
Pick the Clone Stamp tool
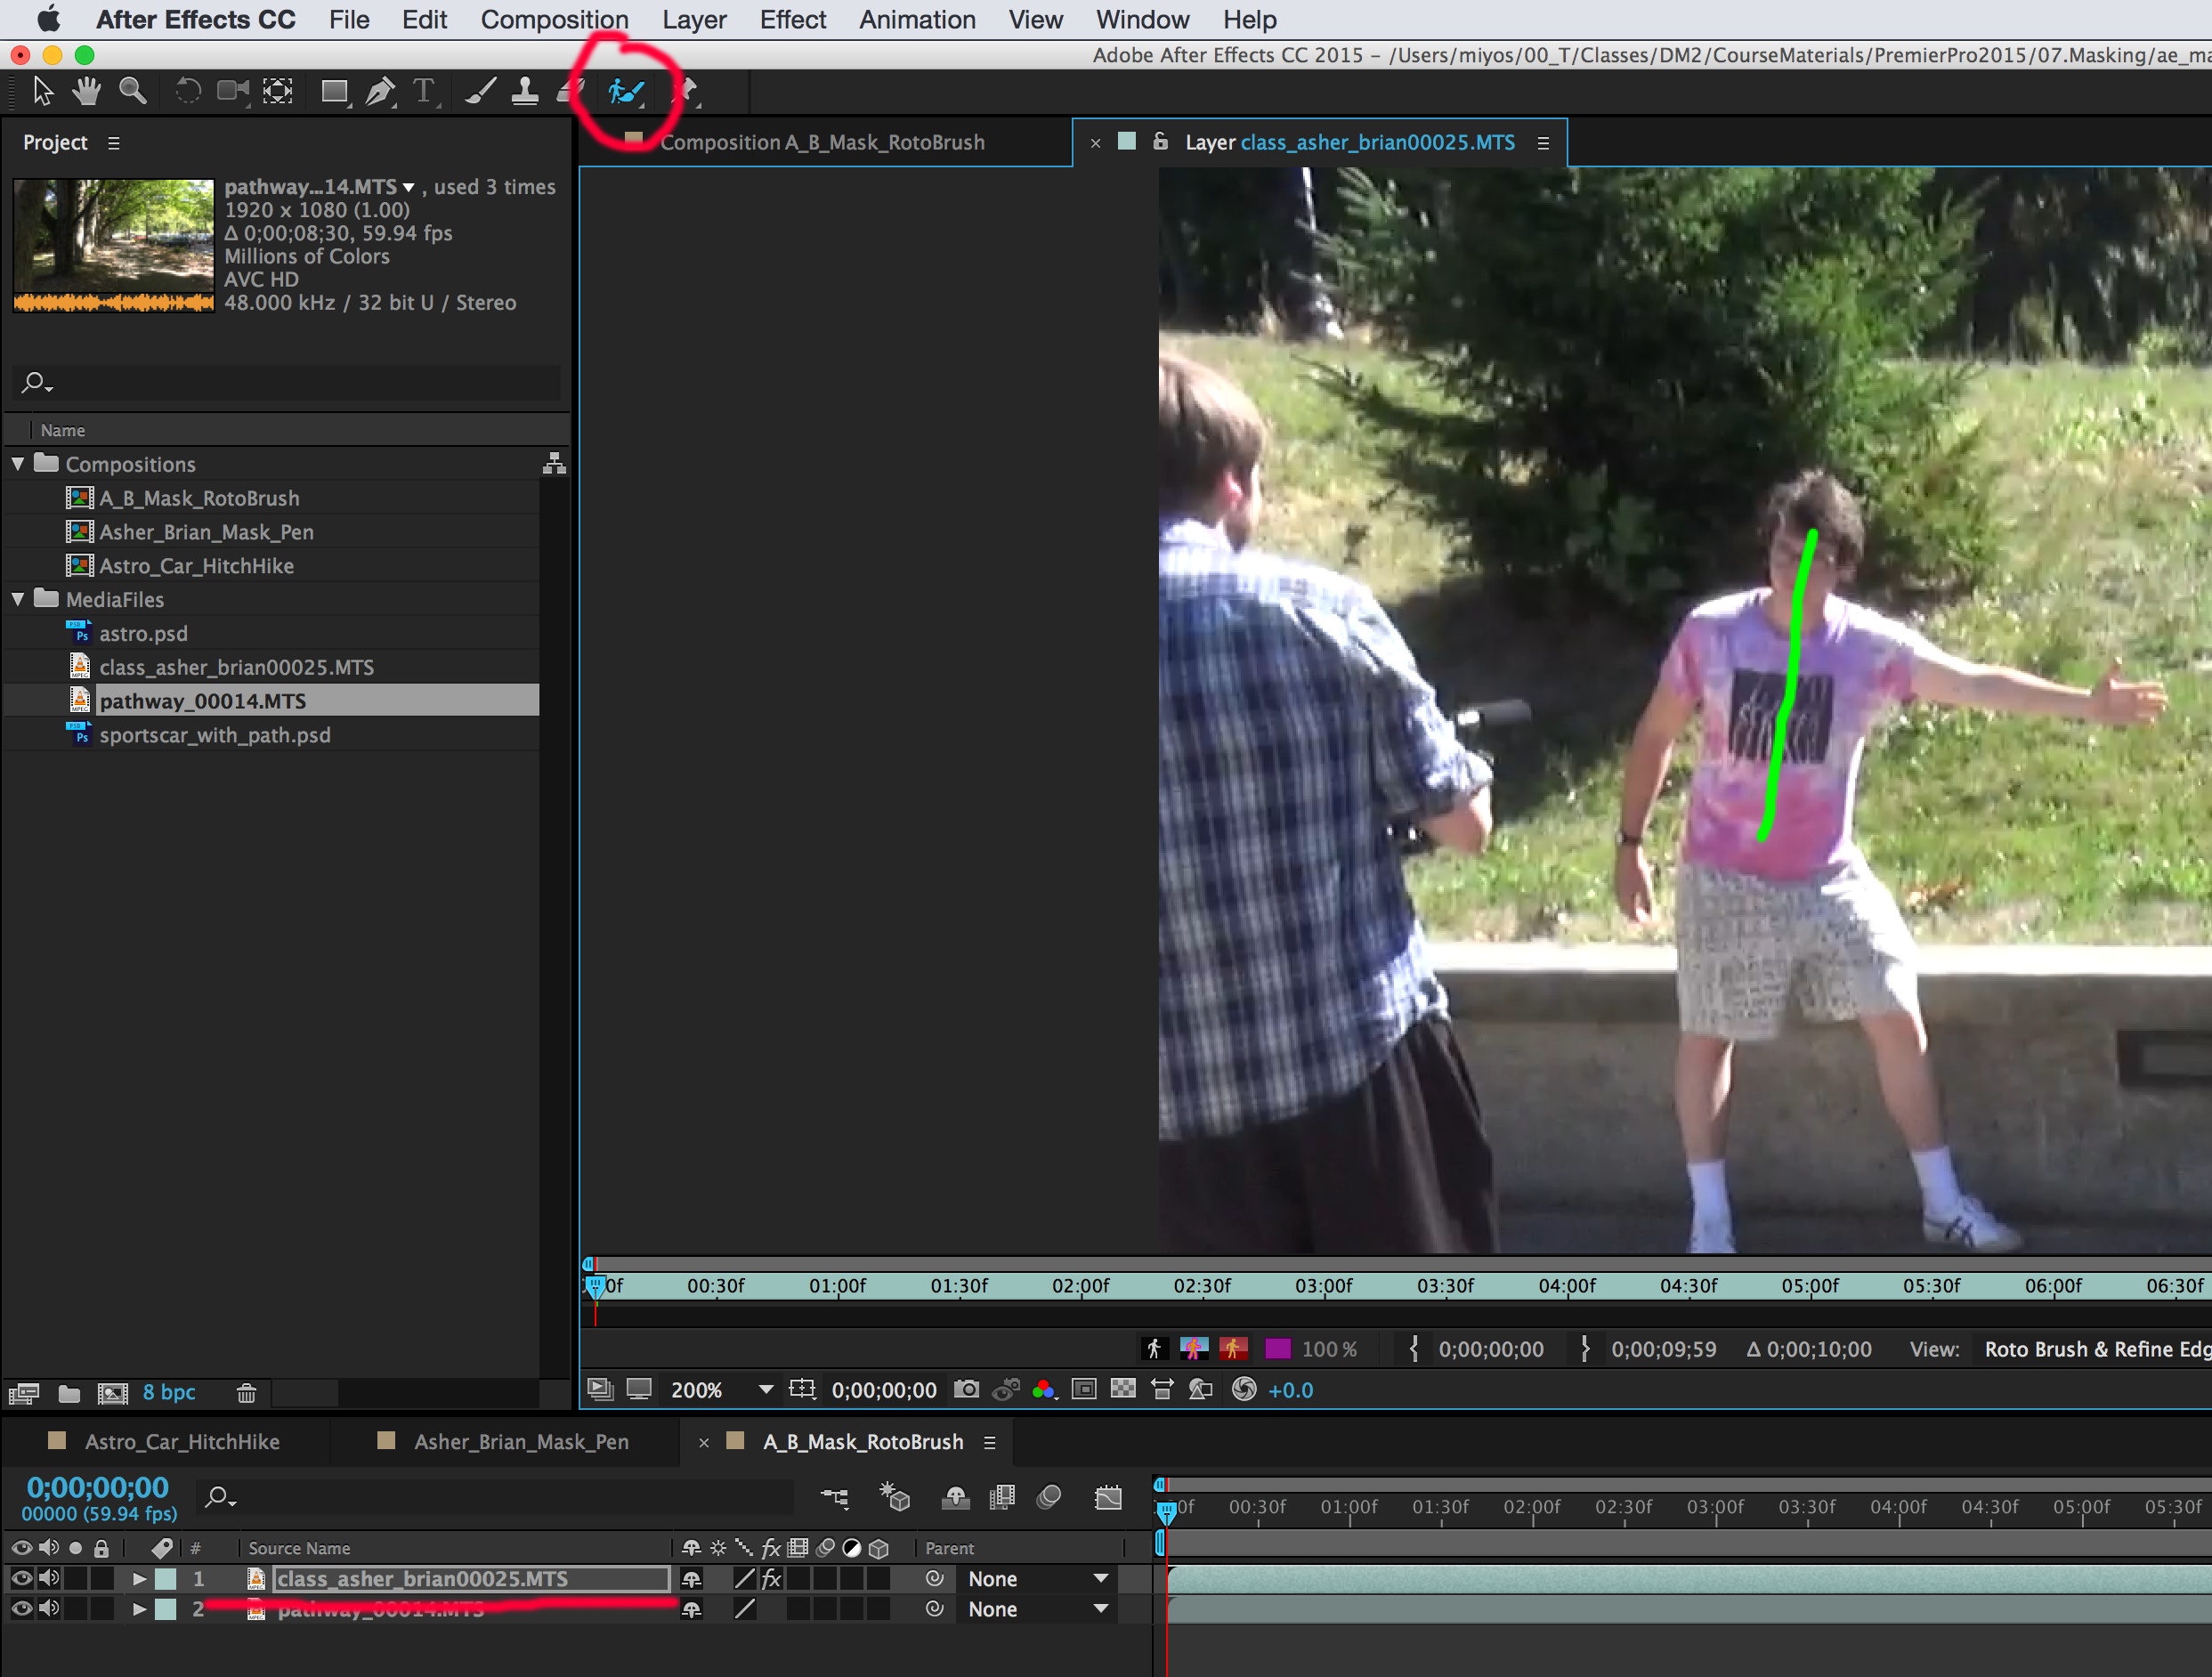coord(524,92)
